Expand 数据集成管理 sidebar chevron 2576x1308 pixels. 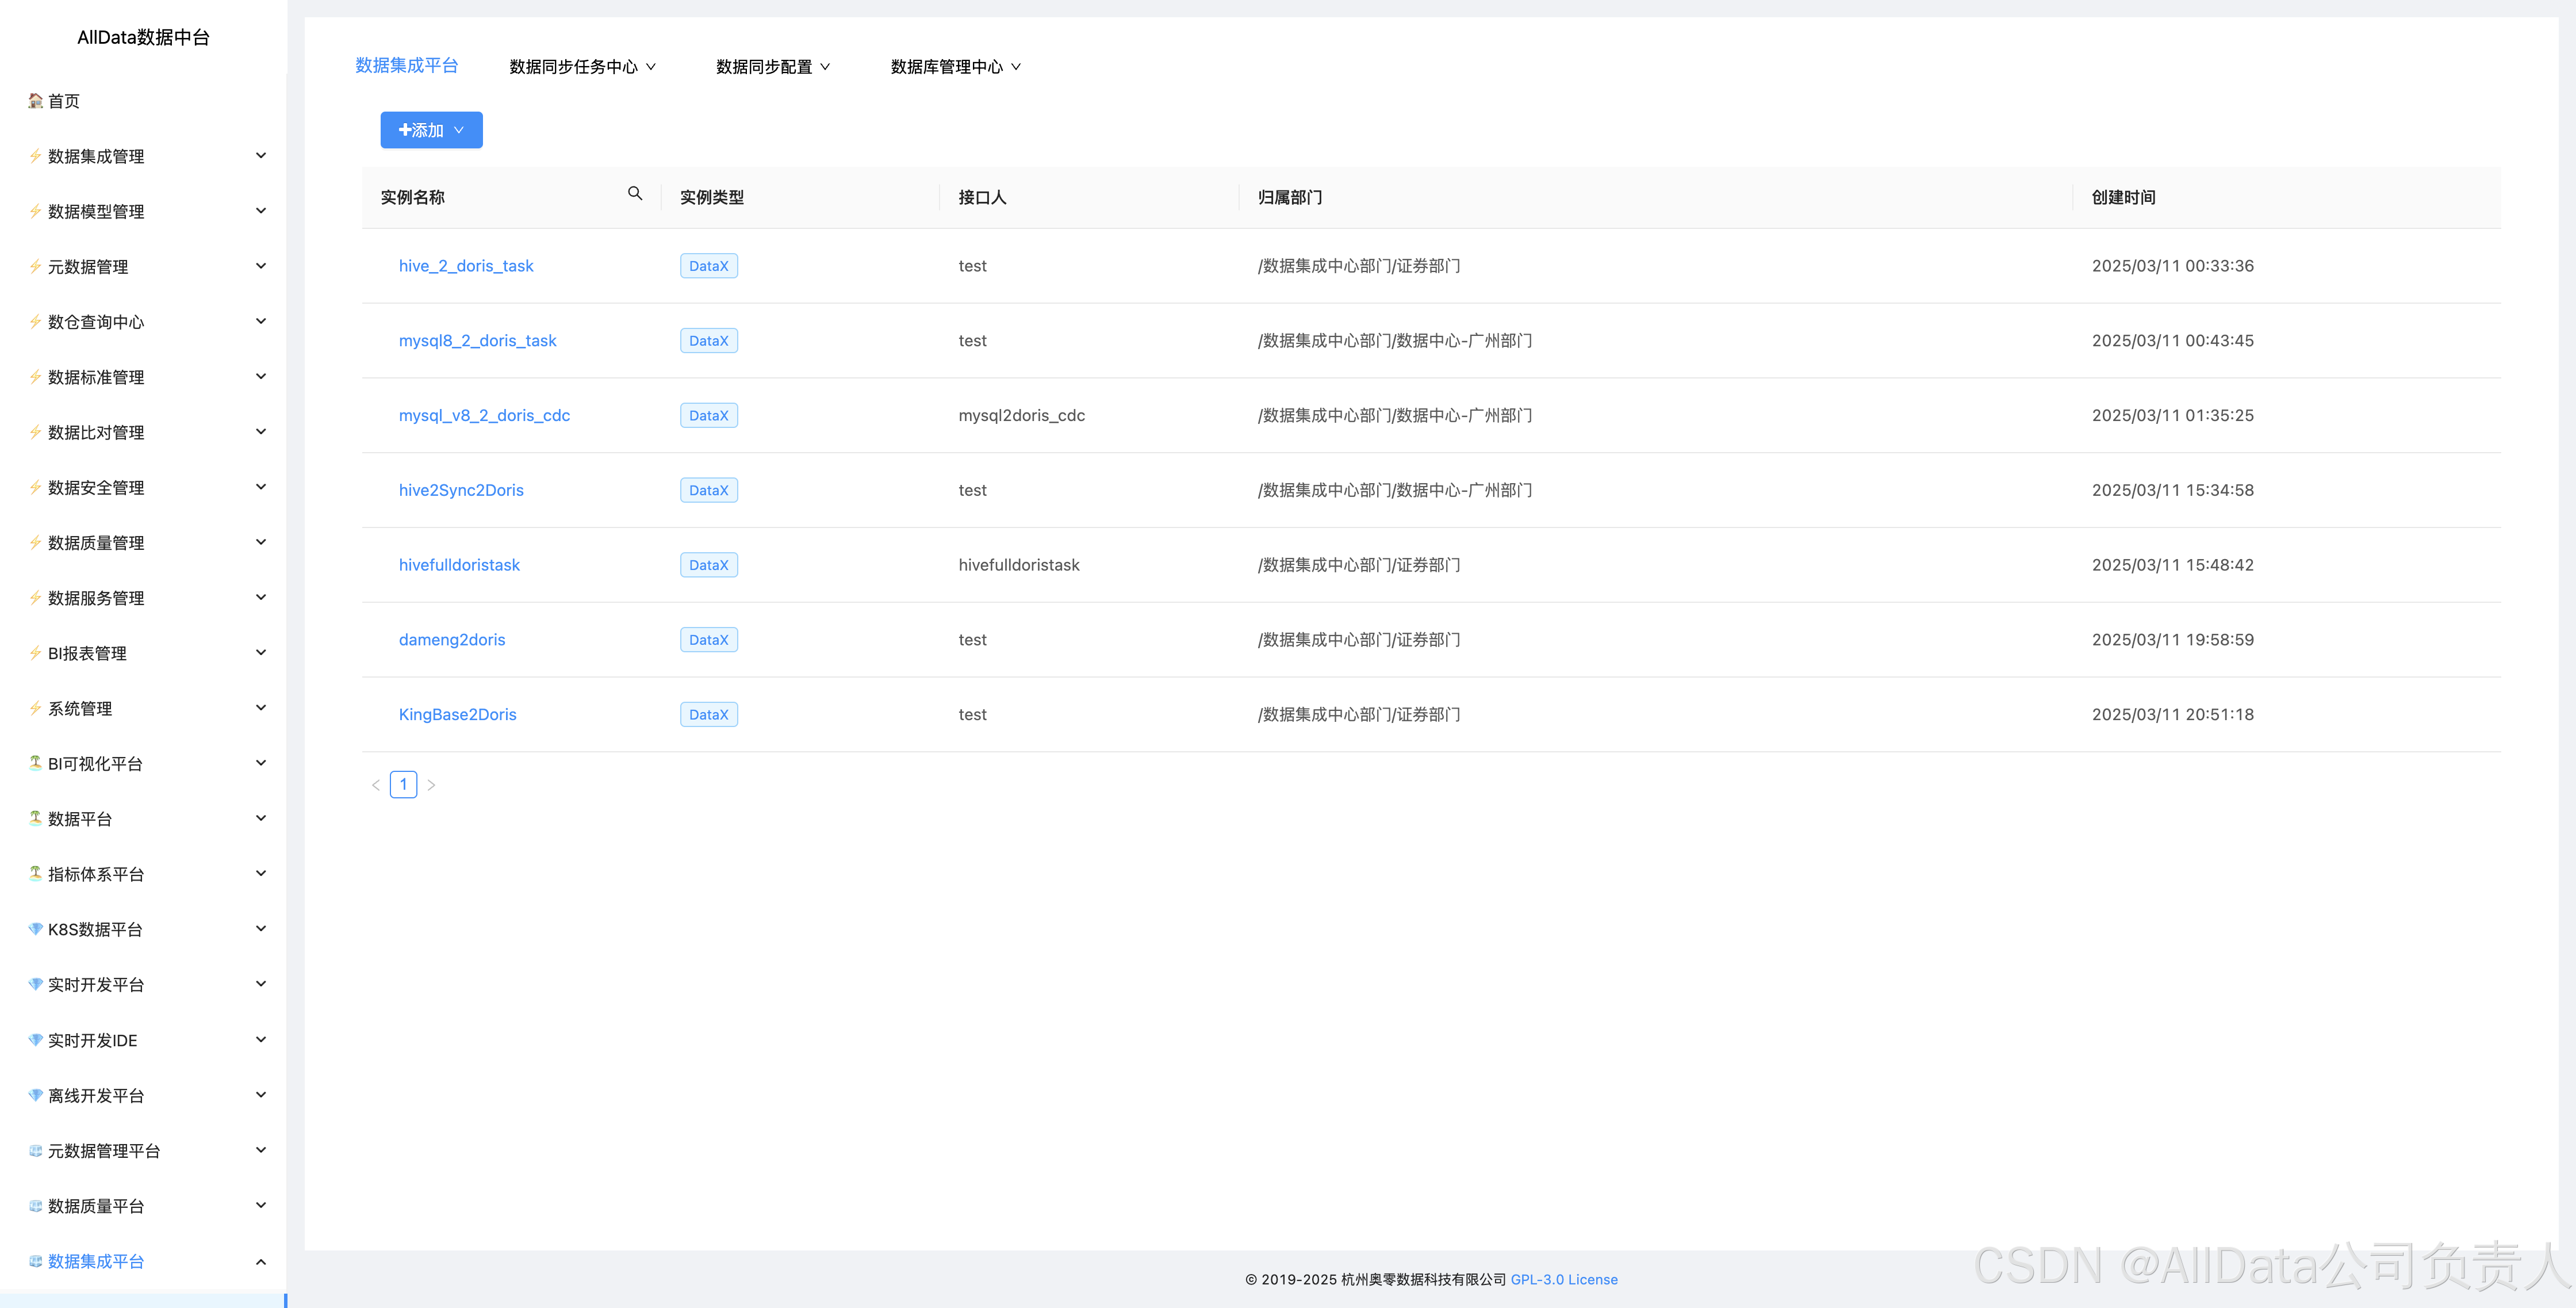(x=261, y=156)
